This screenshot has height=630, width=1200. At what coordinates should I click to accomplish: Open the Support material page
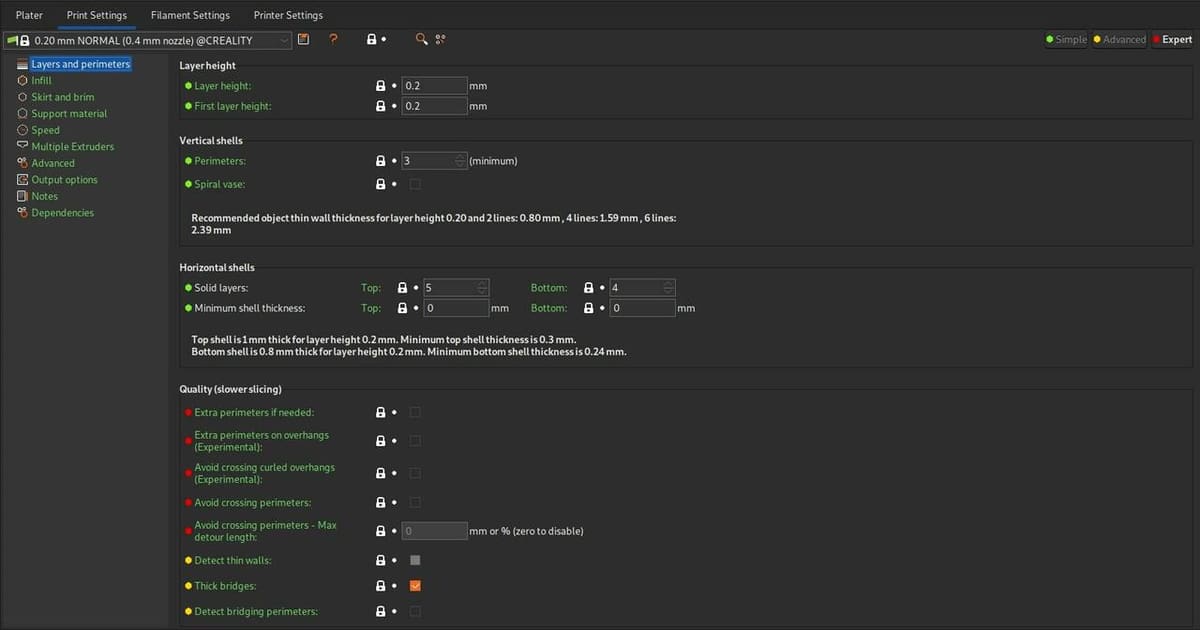[68, 114]
